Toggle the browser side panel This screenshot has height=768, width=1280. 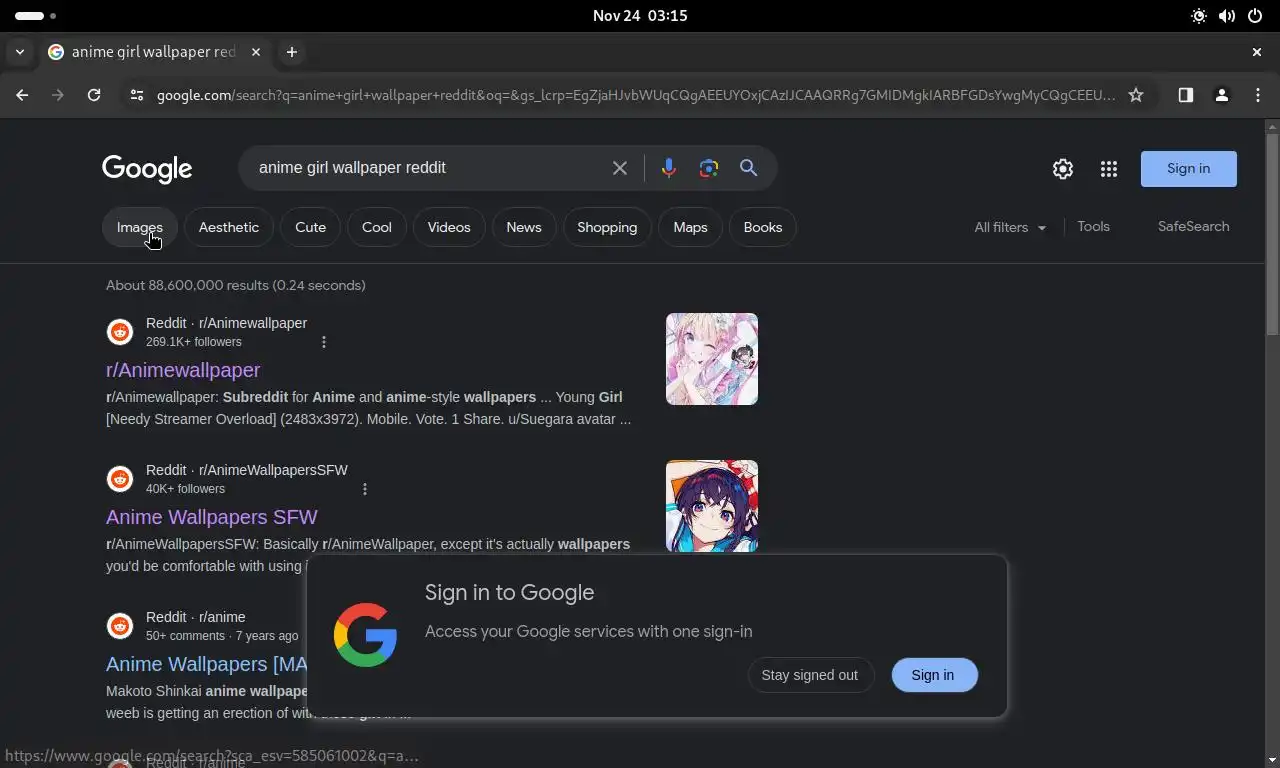(x=1186, y=95)
